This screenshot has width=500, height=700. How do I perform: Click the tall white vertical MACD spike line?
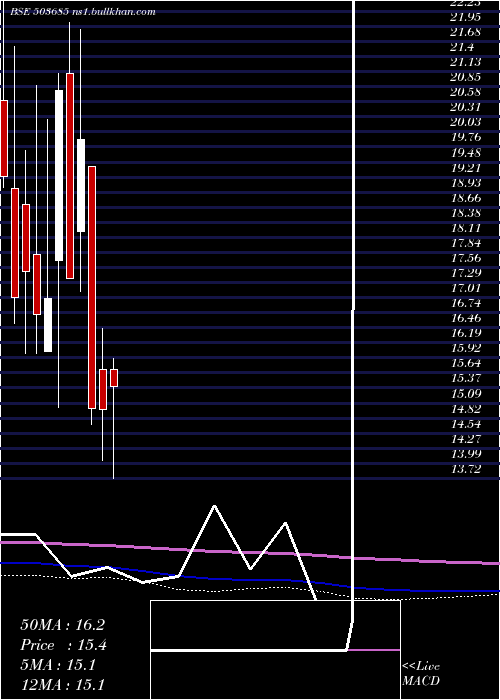click(x=354, y=312)
